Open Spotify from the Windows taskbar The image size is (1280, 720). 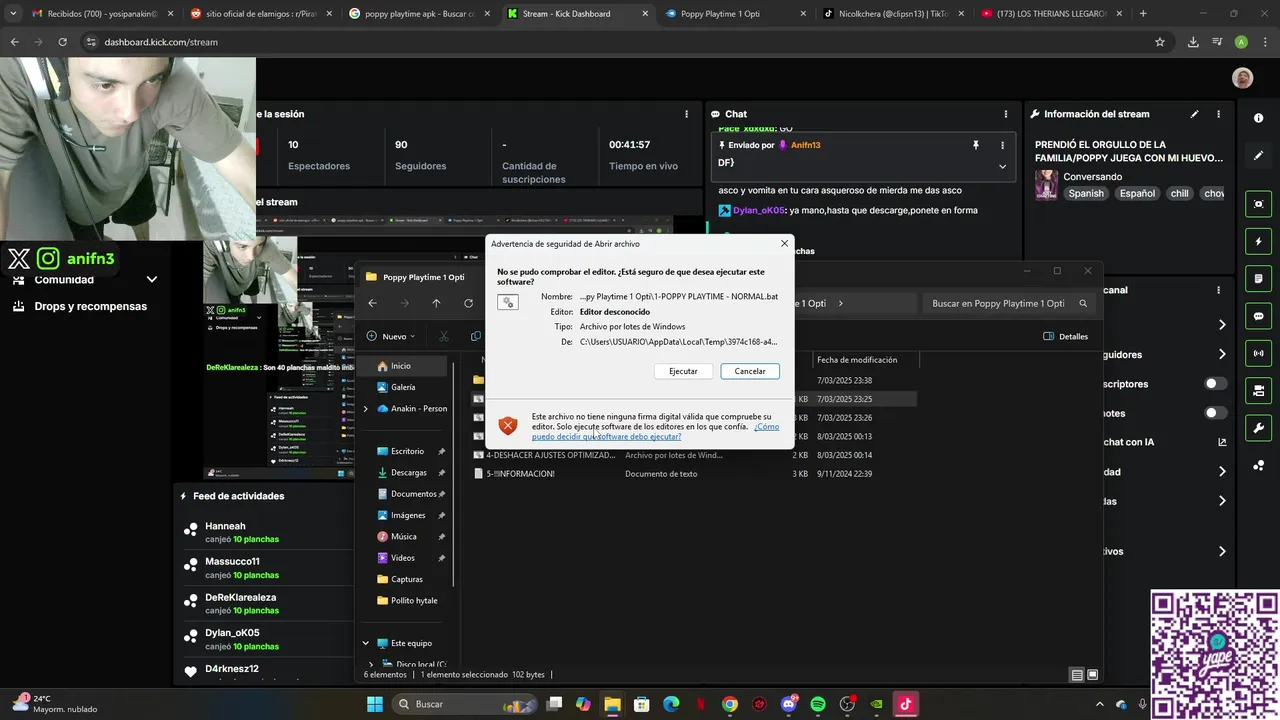[818, 704]
